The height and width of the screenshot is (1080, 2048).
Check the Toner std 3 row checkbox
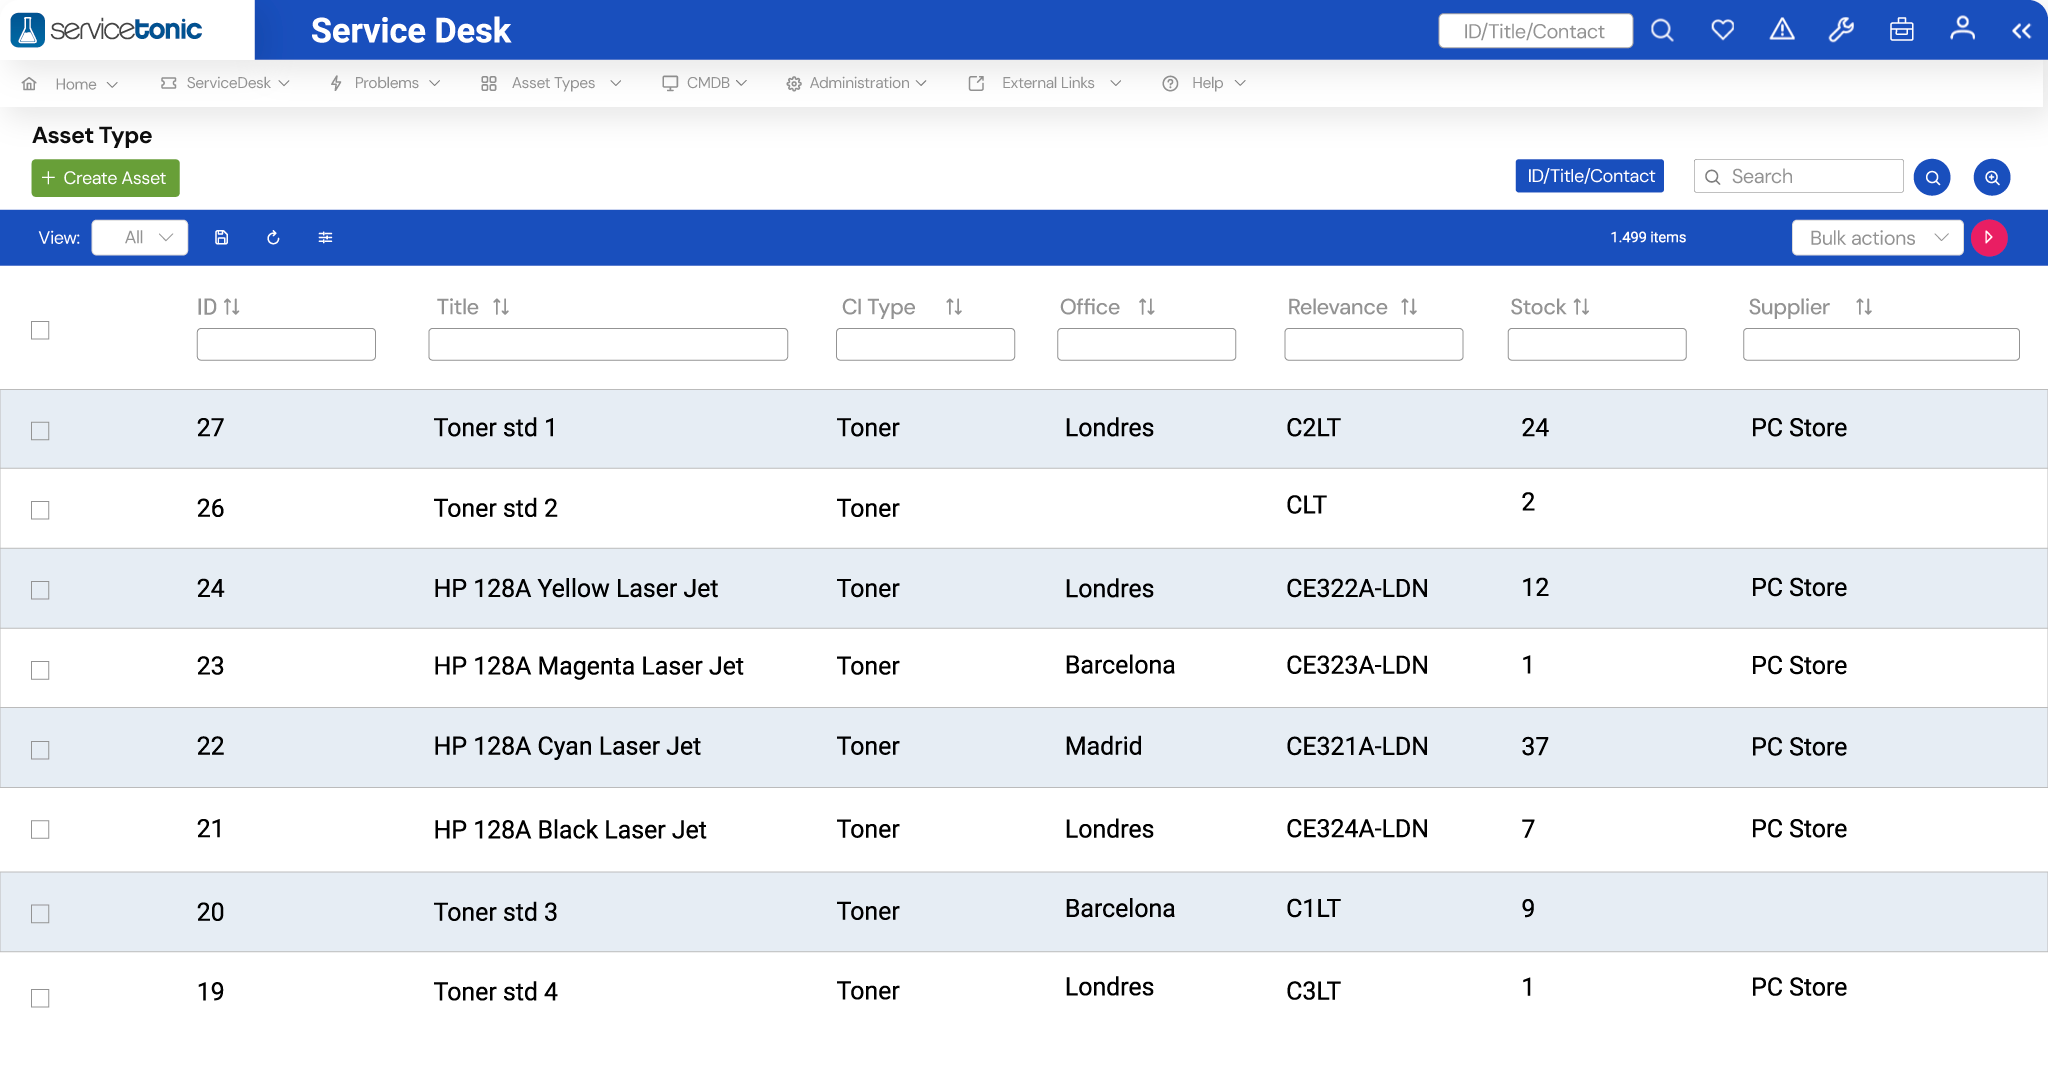click(x=40, y=914)
